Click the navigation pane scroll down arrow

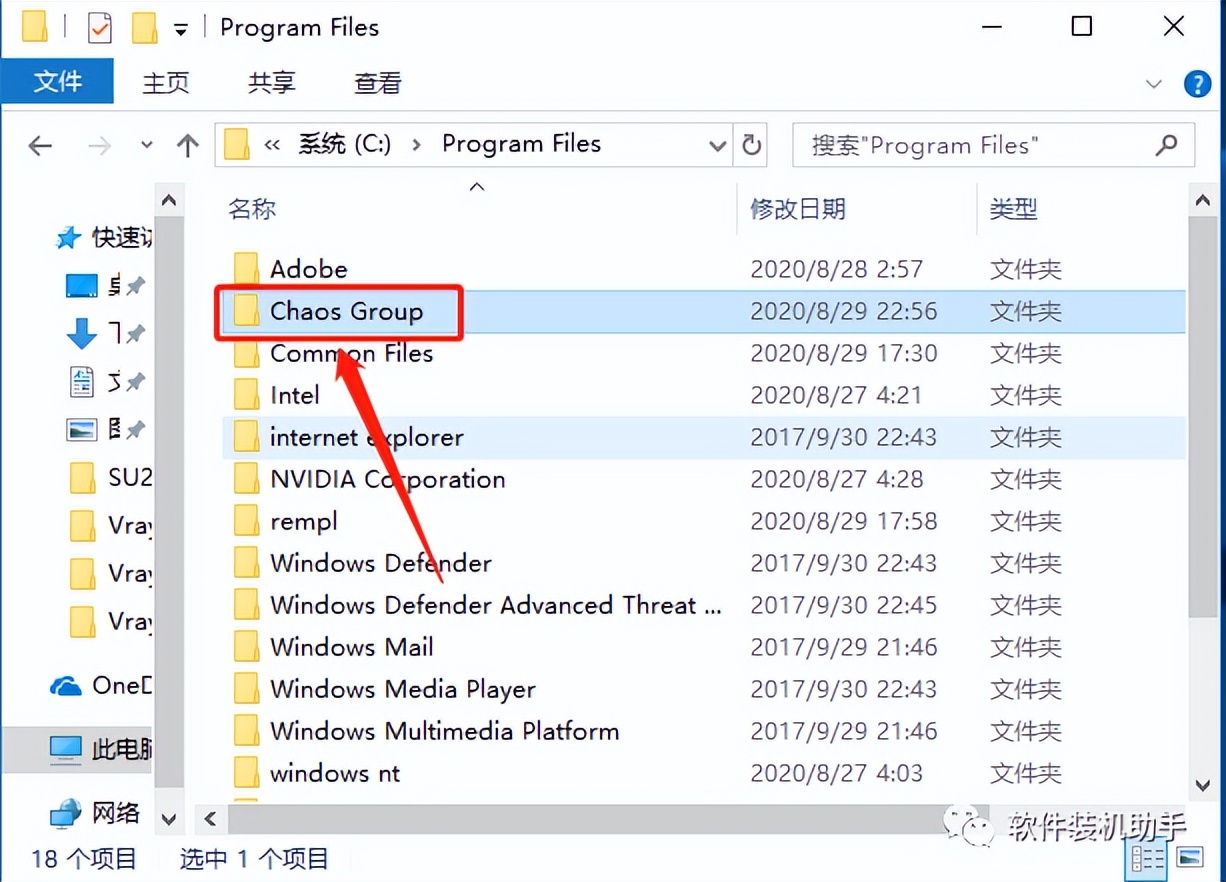click(168, 817)
